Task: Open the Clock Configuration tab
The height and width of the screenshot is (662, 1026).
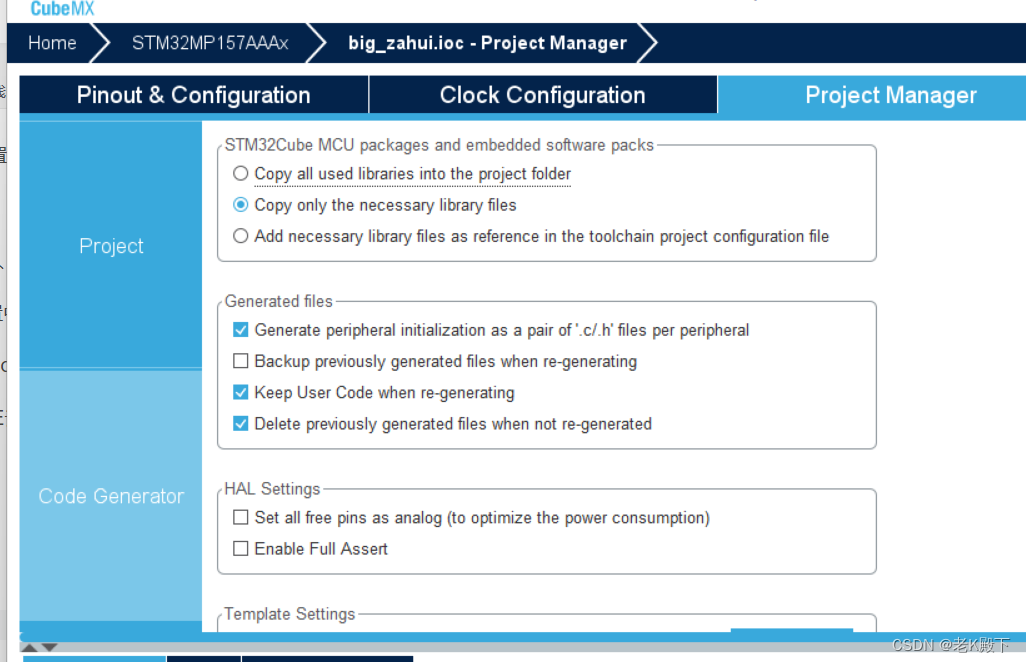Action: [542, 95]
